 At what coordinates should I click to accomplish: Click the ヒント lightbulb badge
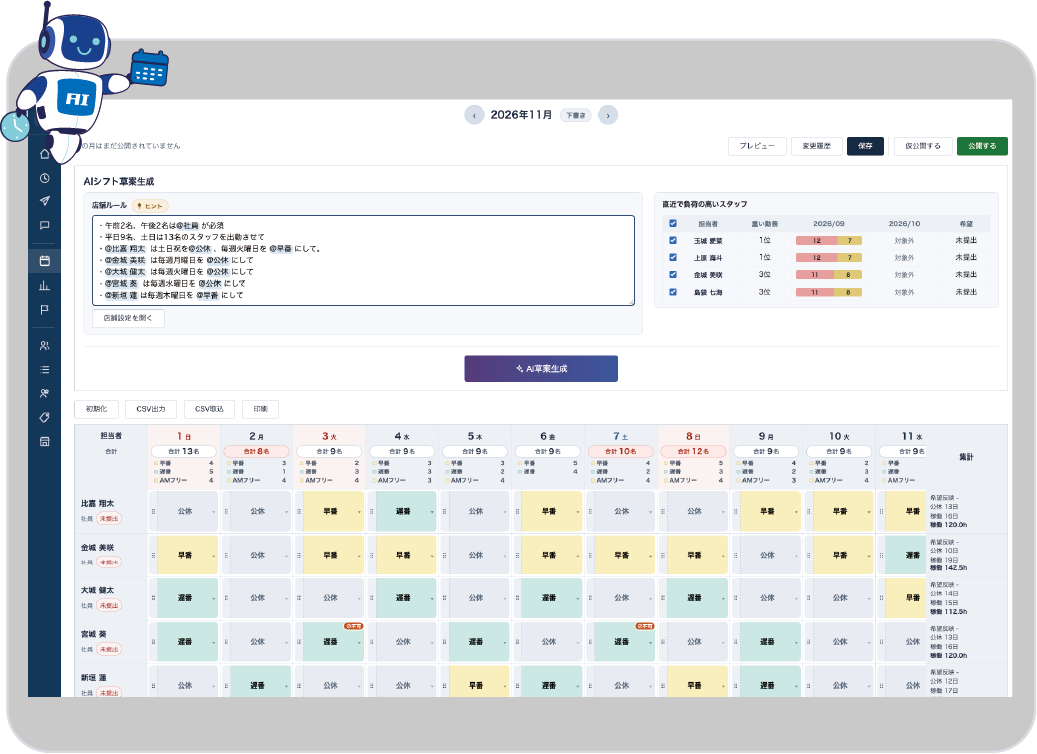coord(150,206)
